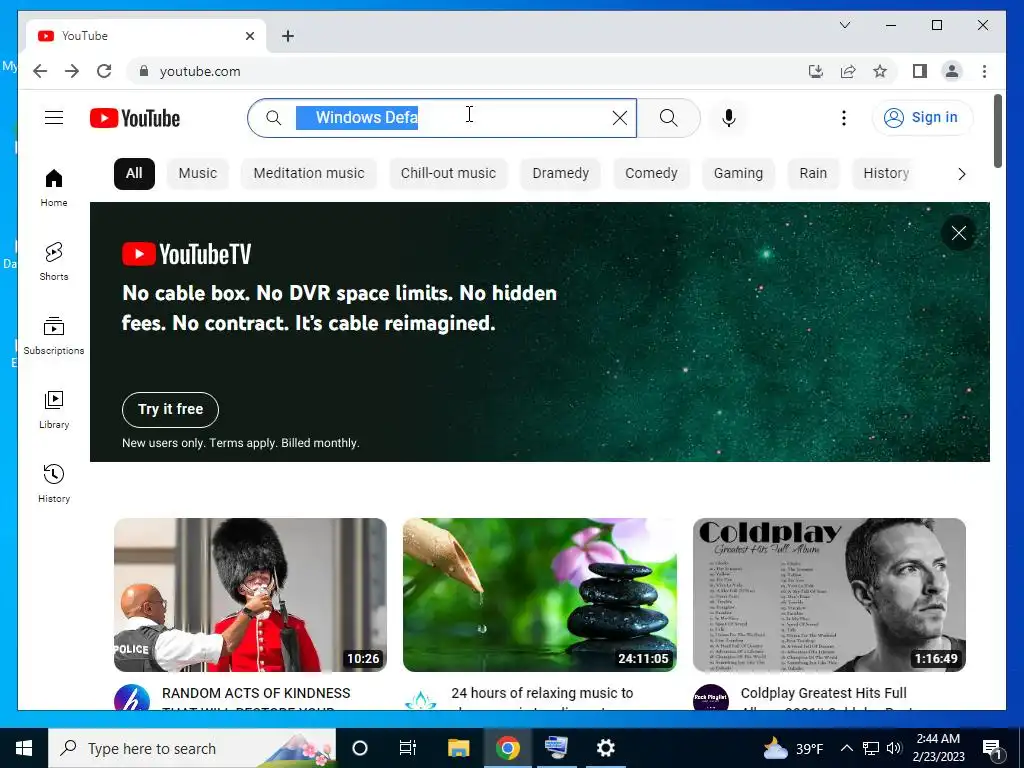1024x768 pixels.
Task: Open Random Acts of Kindness video title
Action: (256, 699)
